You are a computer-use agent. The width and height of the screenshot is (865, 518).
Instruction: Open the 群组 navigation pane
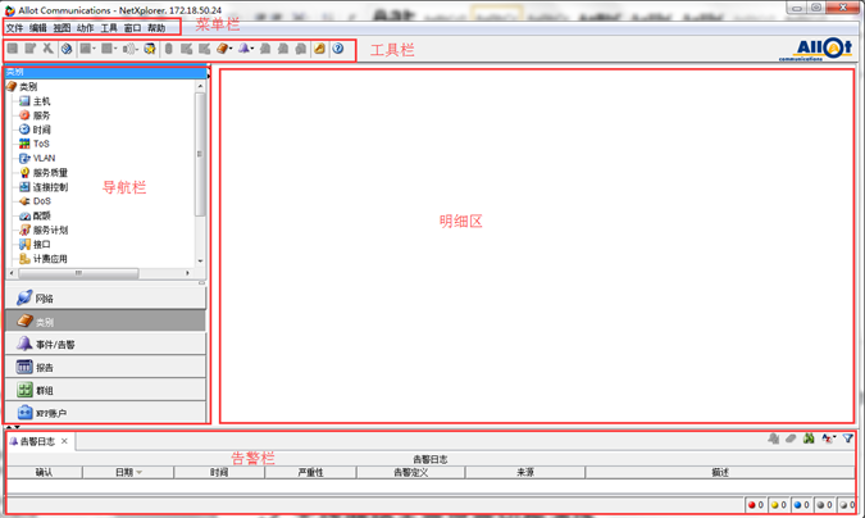pos(105,390)
